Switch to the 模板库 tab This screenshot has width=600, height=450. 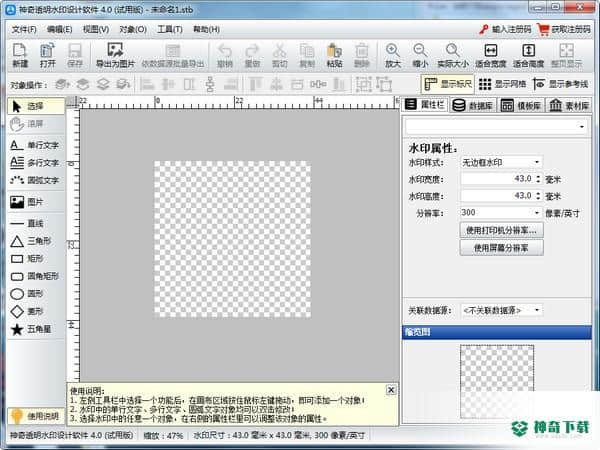pyautogui.click(x=521, y=105)
